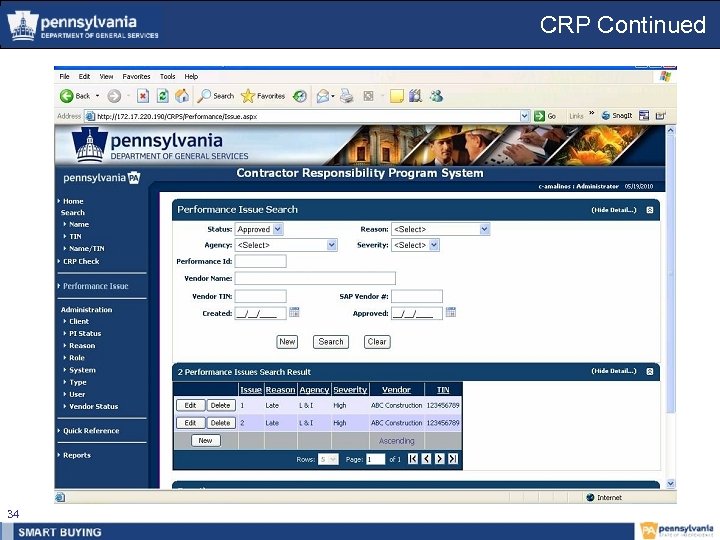The height and width of the screenshot is (540, 720).
Task: Click New button beside Search
Action: 287,342
